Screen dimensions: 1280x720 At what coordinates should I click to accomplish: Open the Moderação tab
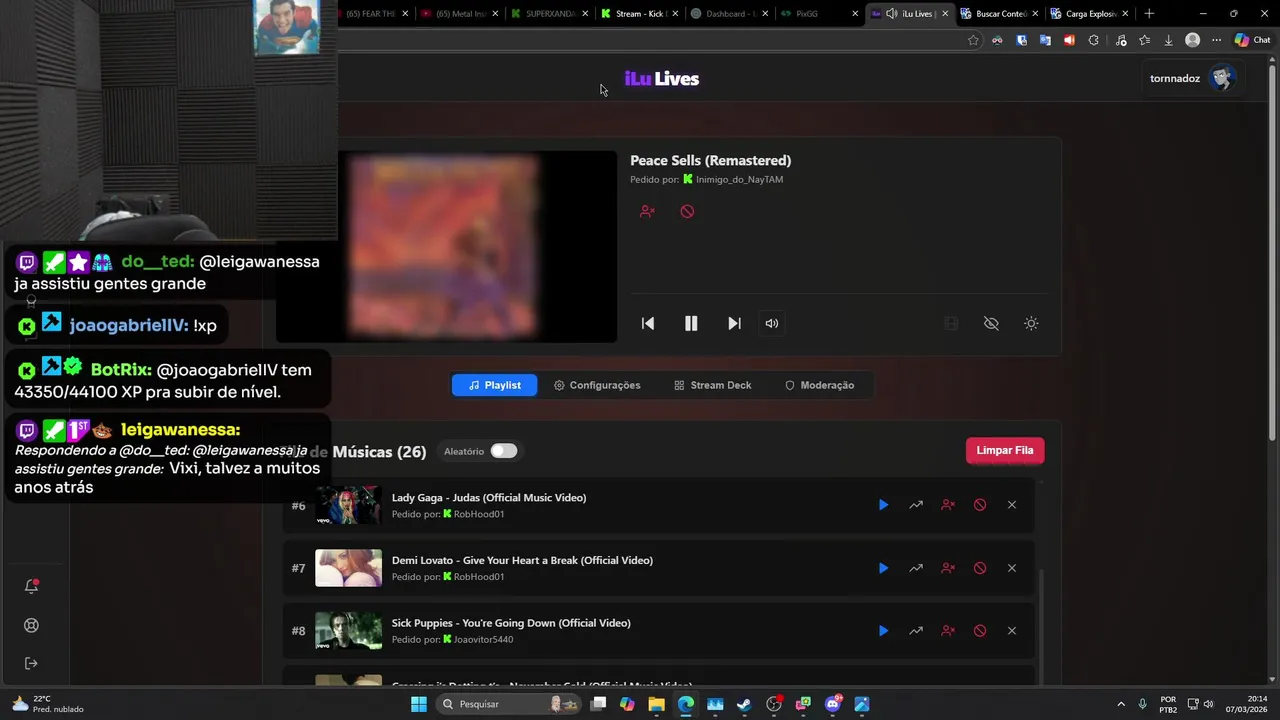pos(819,385)
